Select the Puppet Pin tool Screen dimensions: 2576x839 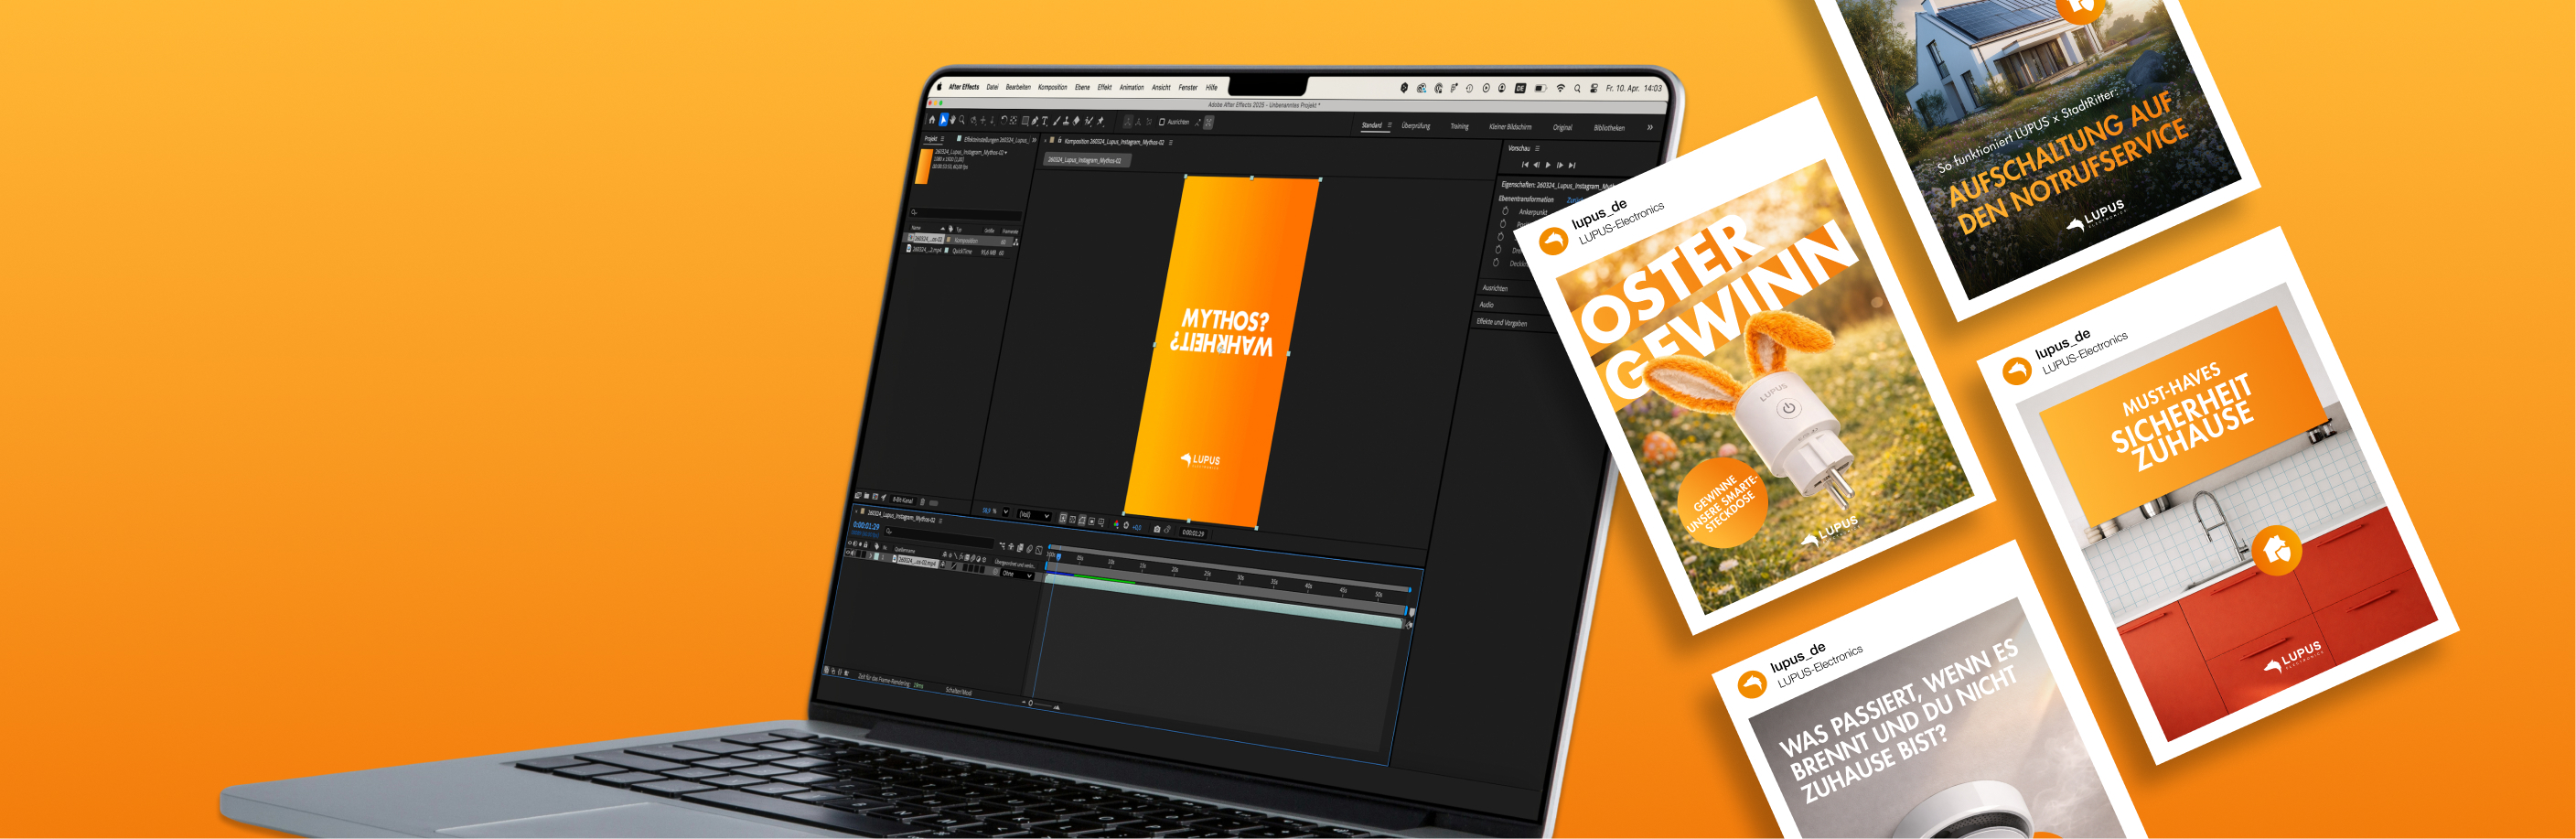click(x=1101, y=122)
